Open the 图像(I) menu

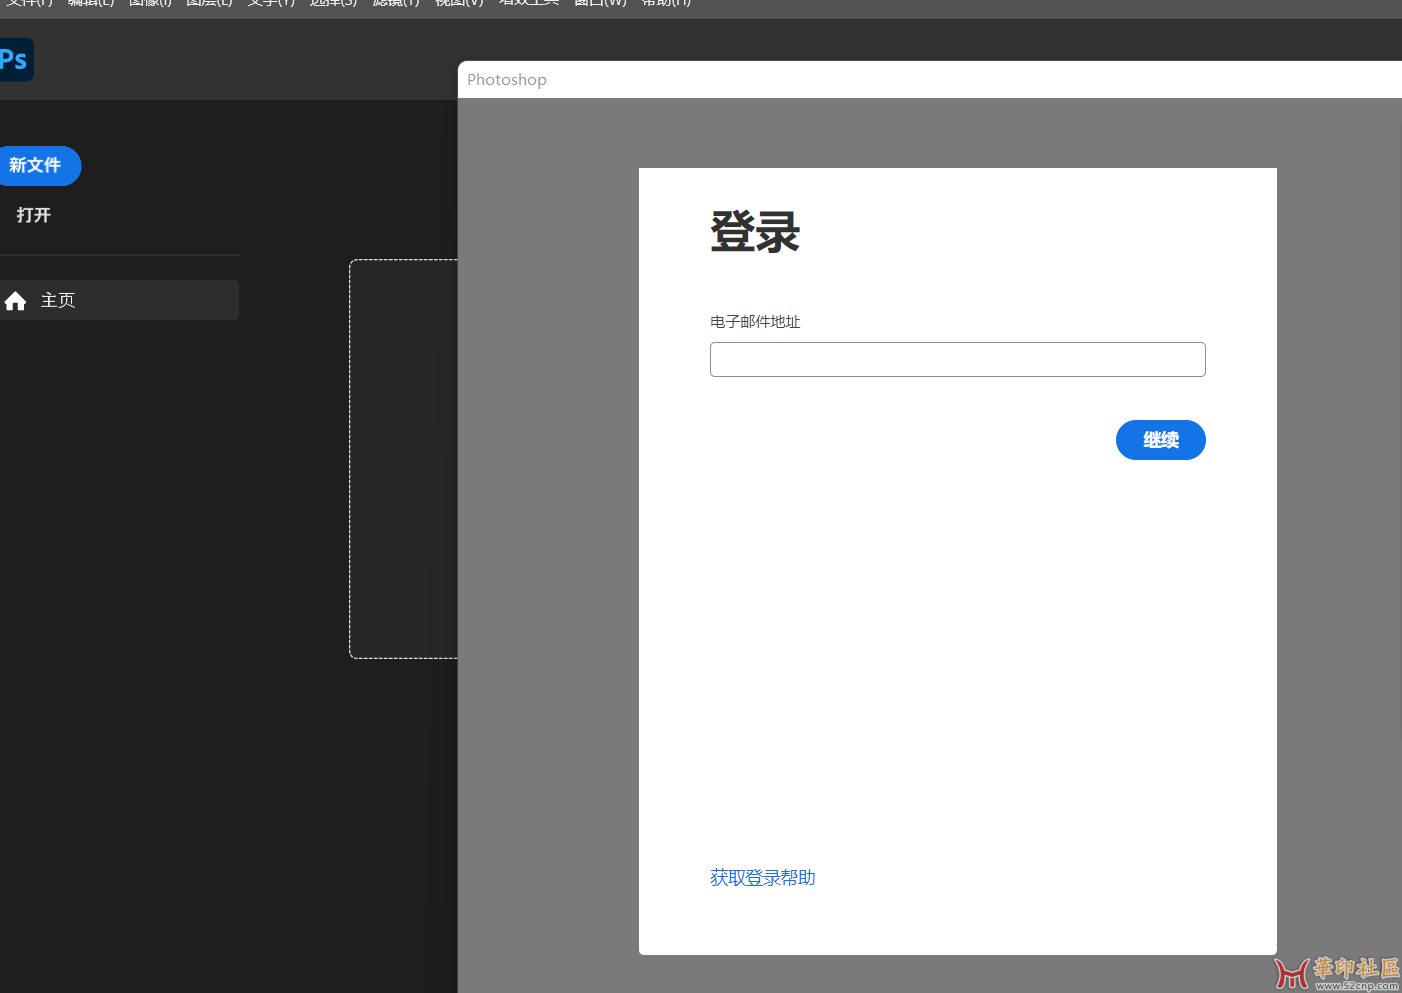(150, 3)
